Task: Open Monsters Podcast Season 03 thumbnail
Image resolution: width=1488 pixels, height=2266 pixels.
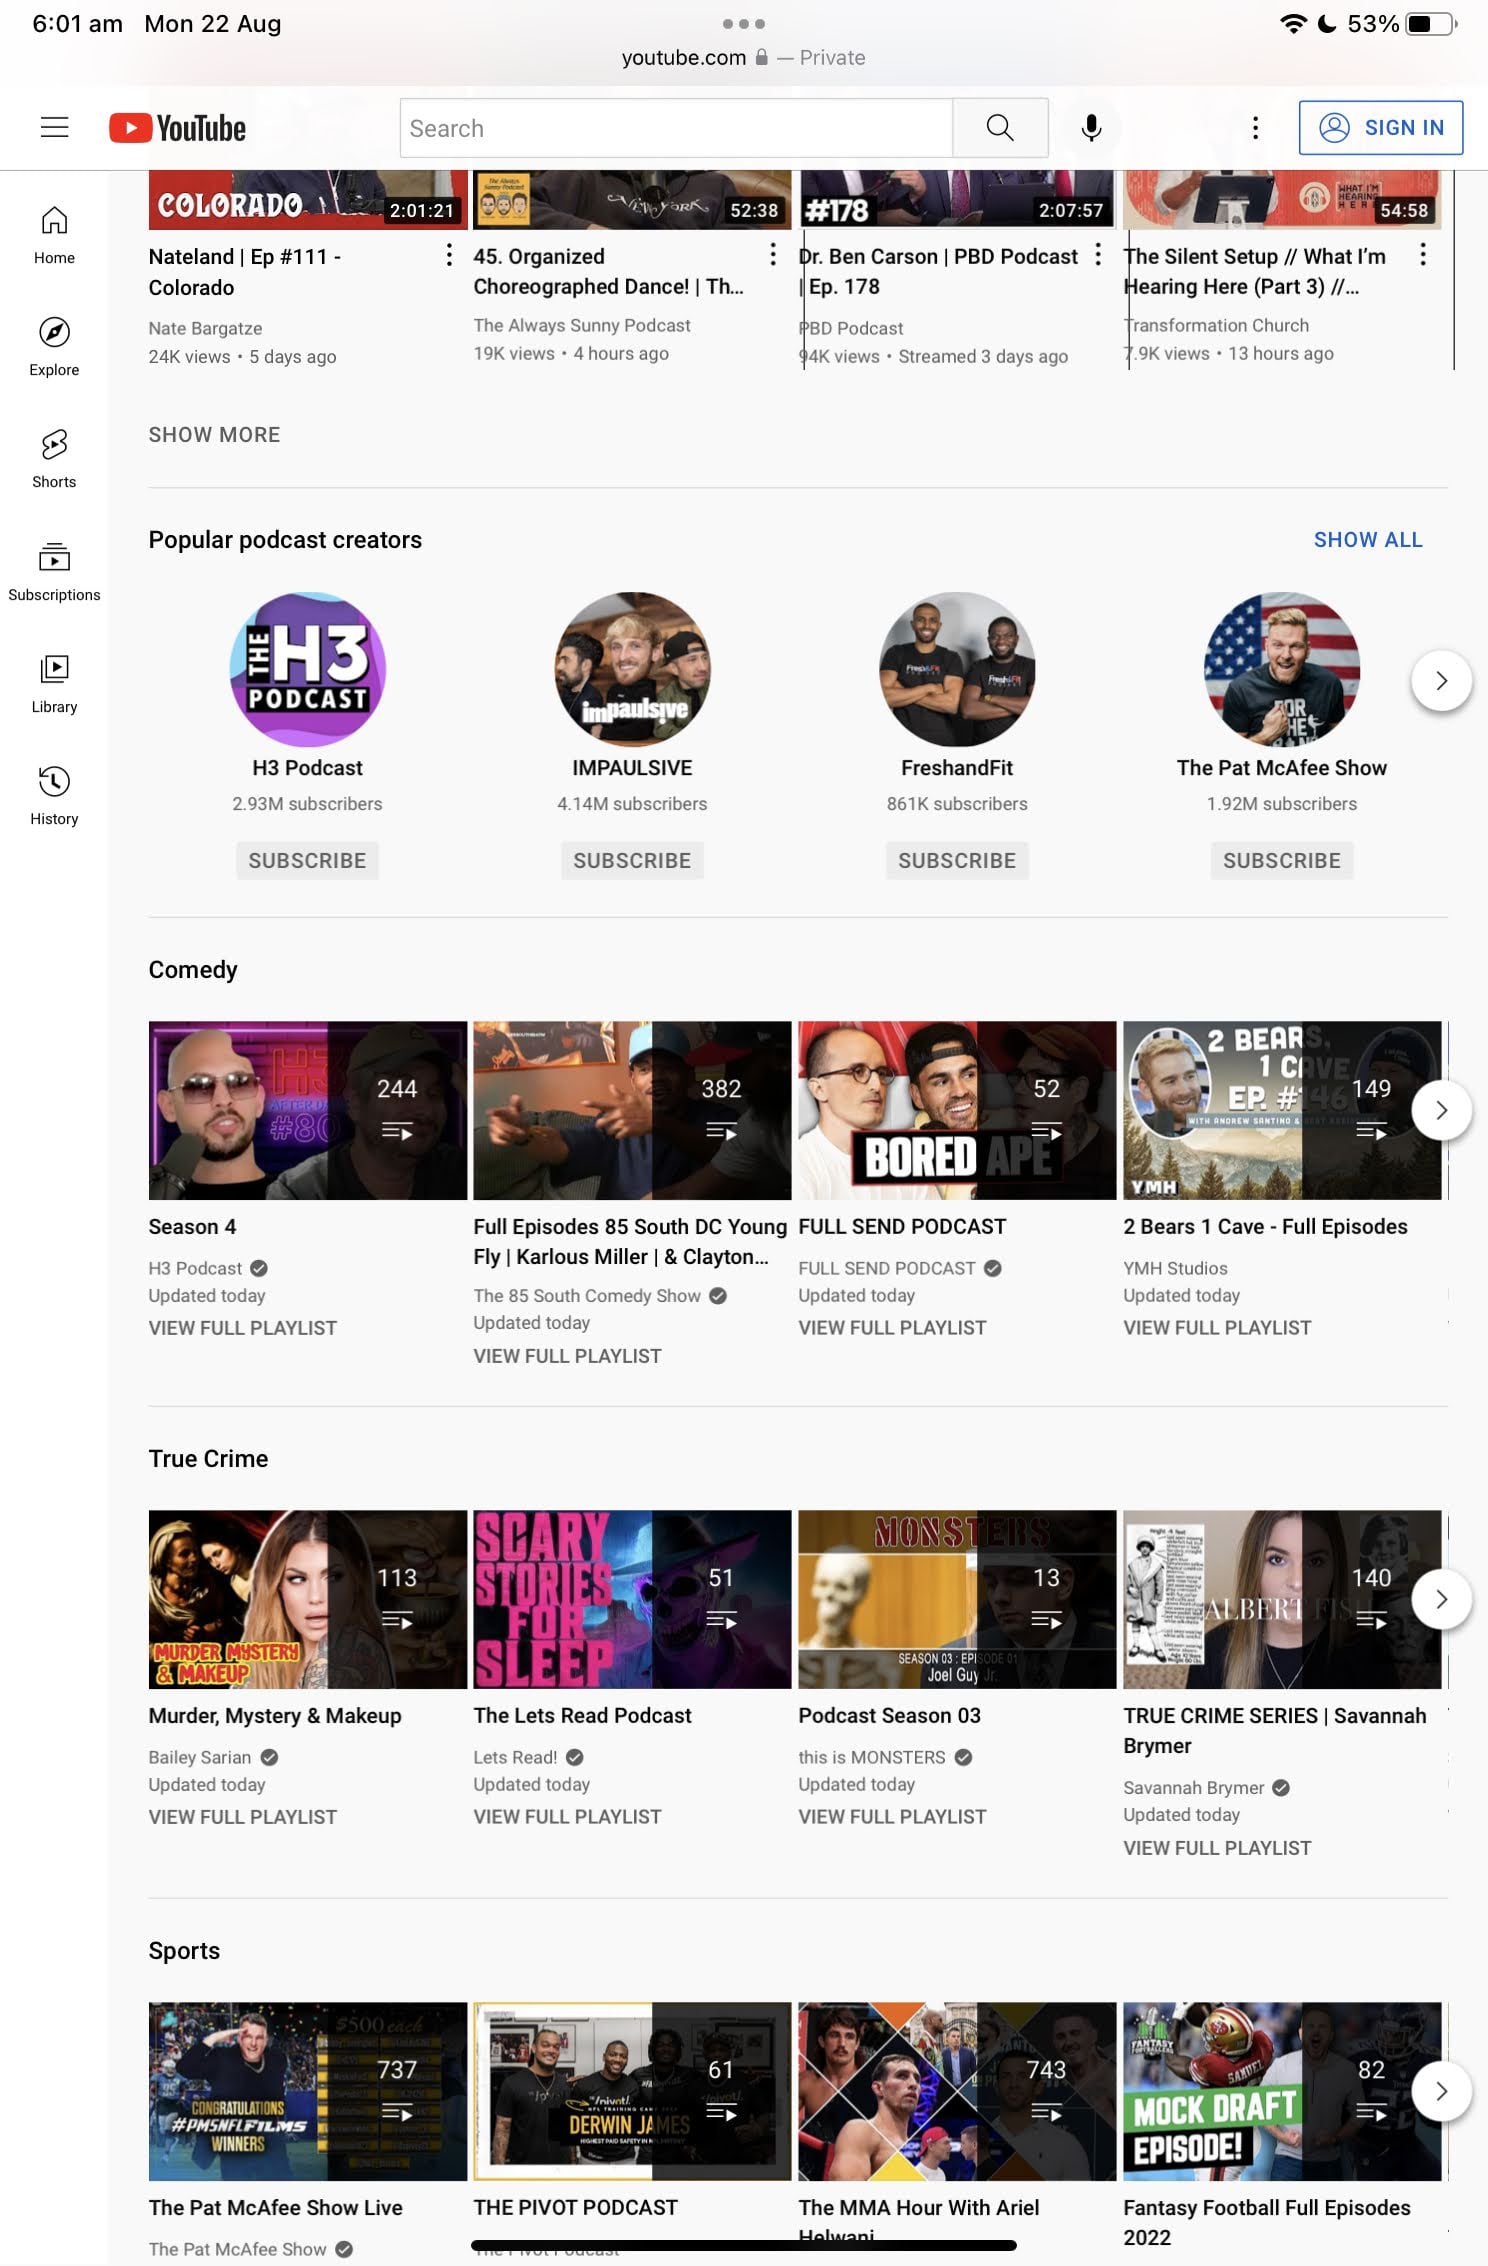Action: click(957, 1599)
